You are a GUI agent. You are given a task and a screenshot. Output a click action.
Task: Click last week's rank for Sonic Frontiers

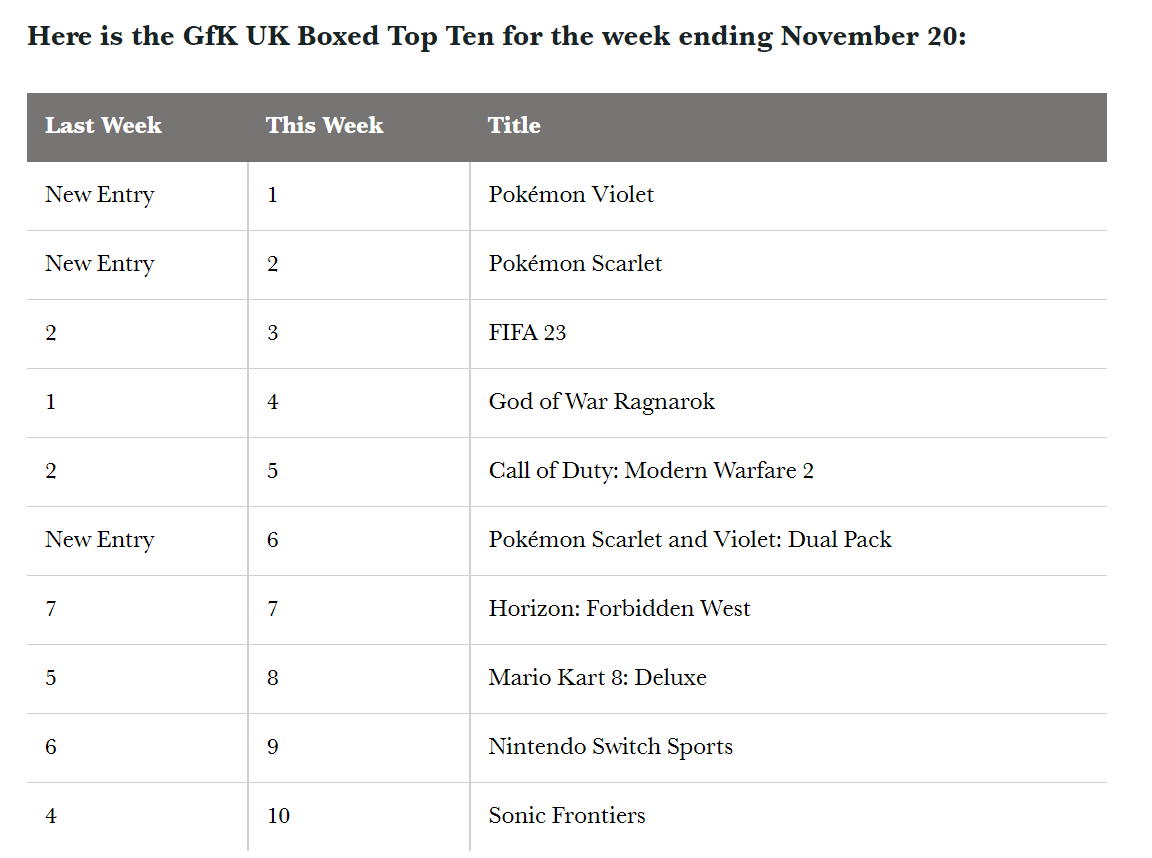[x=51, y=816]
